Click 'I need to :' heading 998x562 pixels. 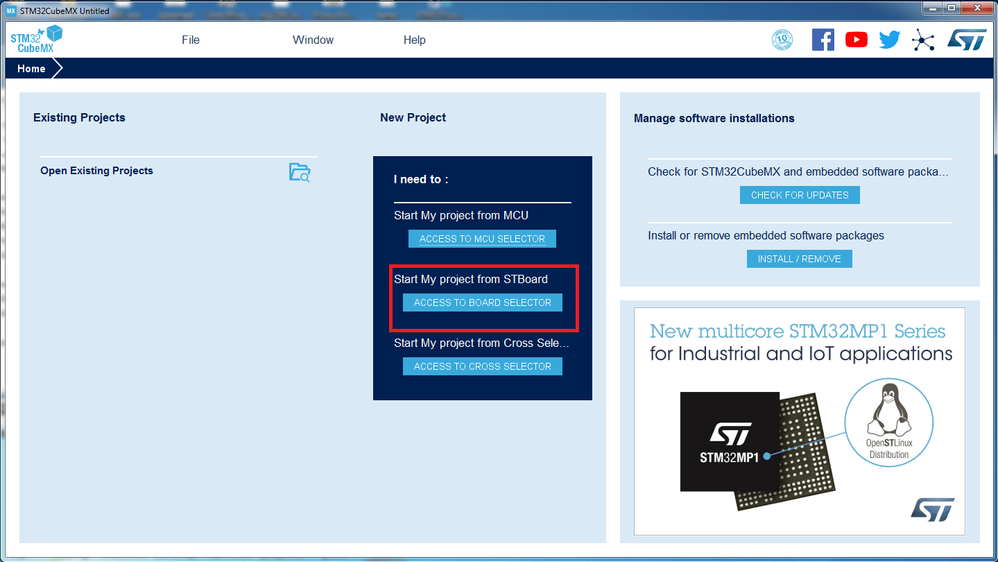coord(421,179)
